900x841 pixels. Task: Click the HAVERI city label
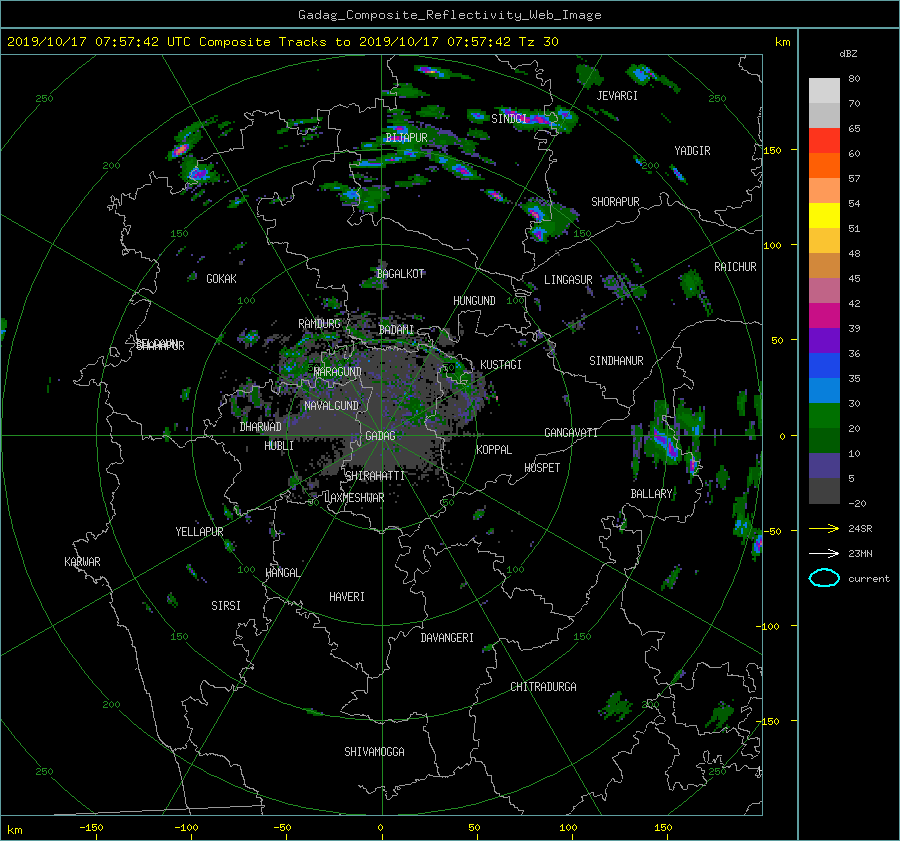pyautogui.click(x=347, y=597)
